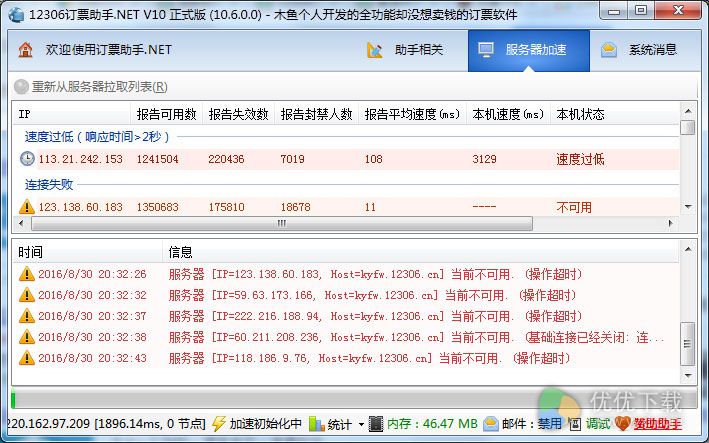Screen dimensions: 709x443
Task: Click the 助手相关 pencil icon
Action: point(374,50)
